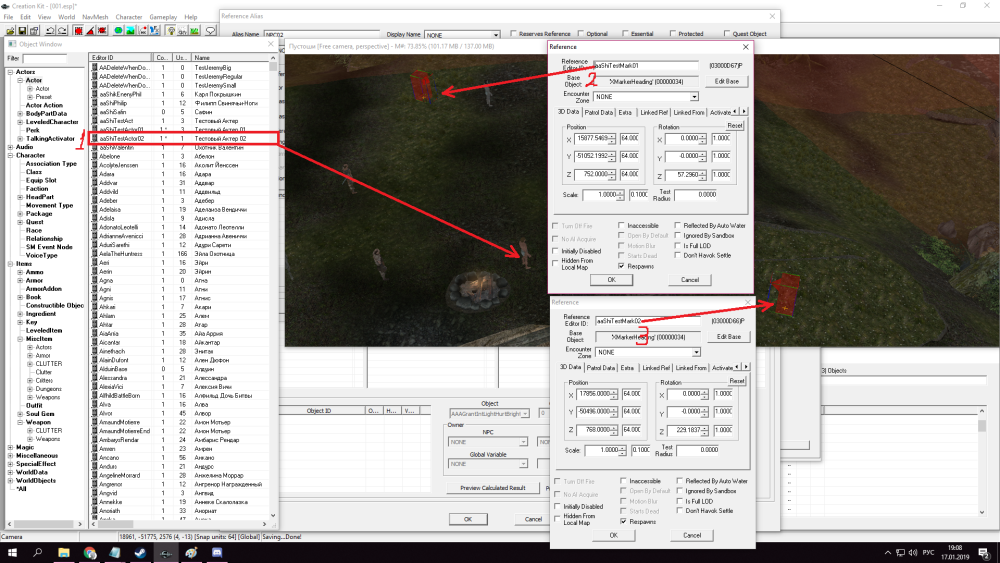This screenshot has width=1000, height=563.
Task: Toggle the Snap to Angle icon
Action: pyautogui.click(x=91, y=31)
